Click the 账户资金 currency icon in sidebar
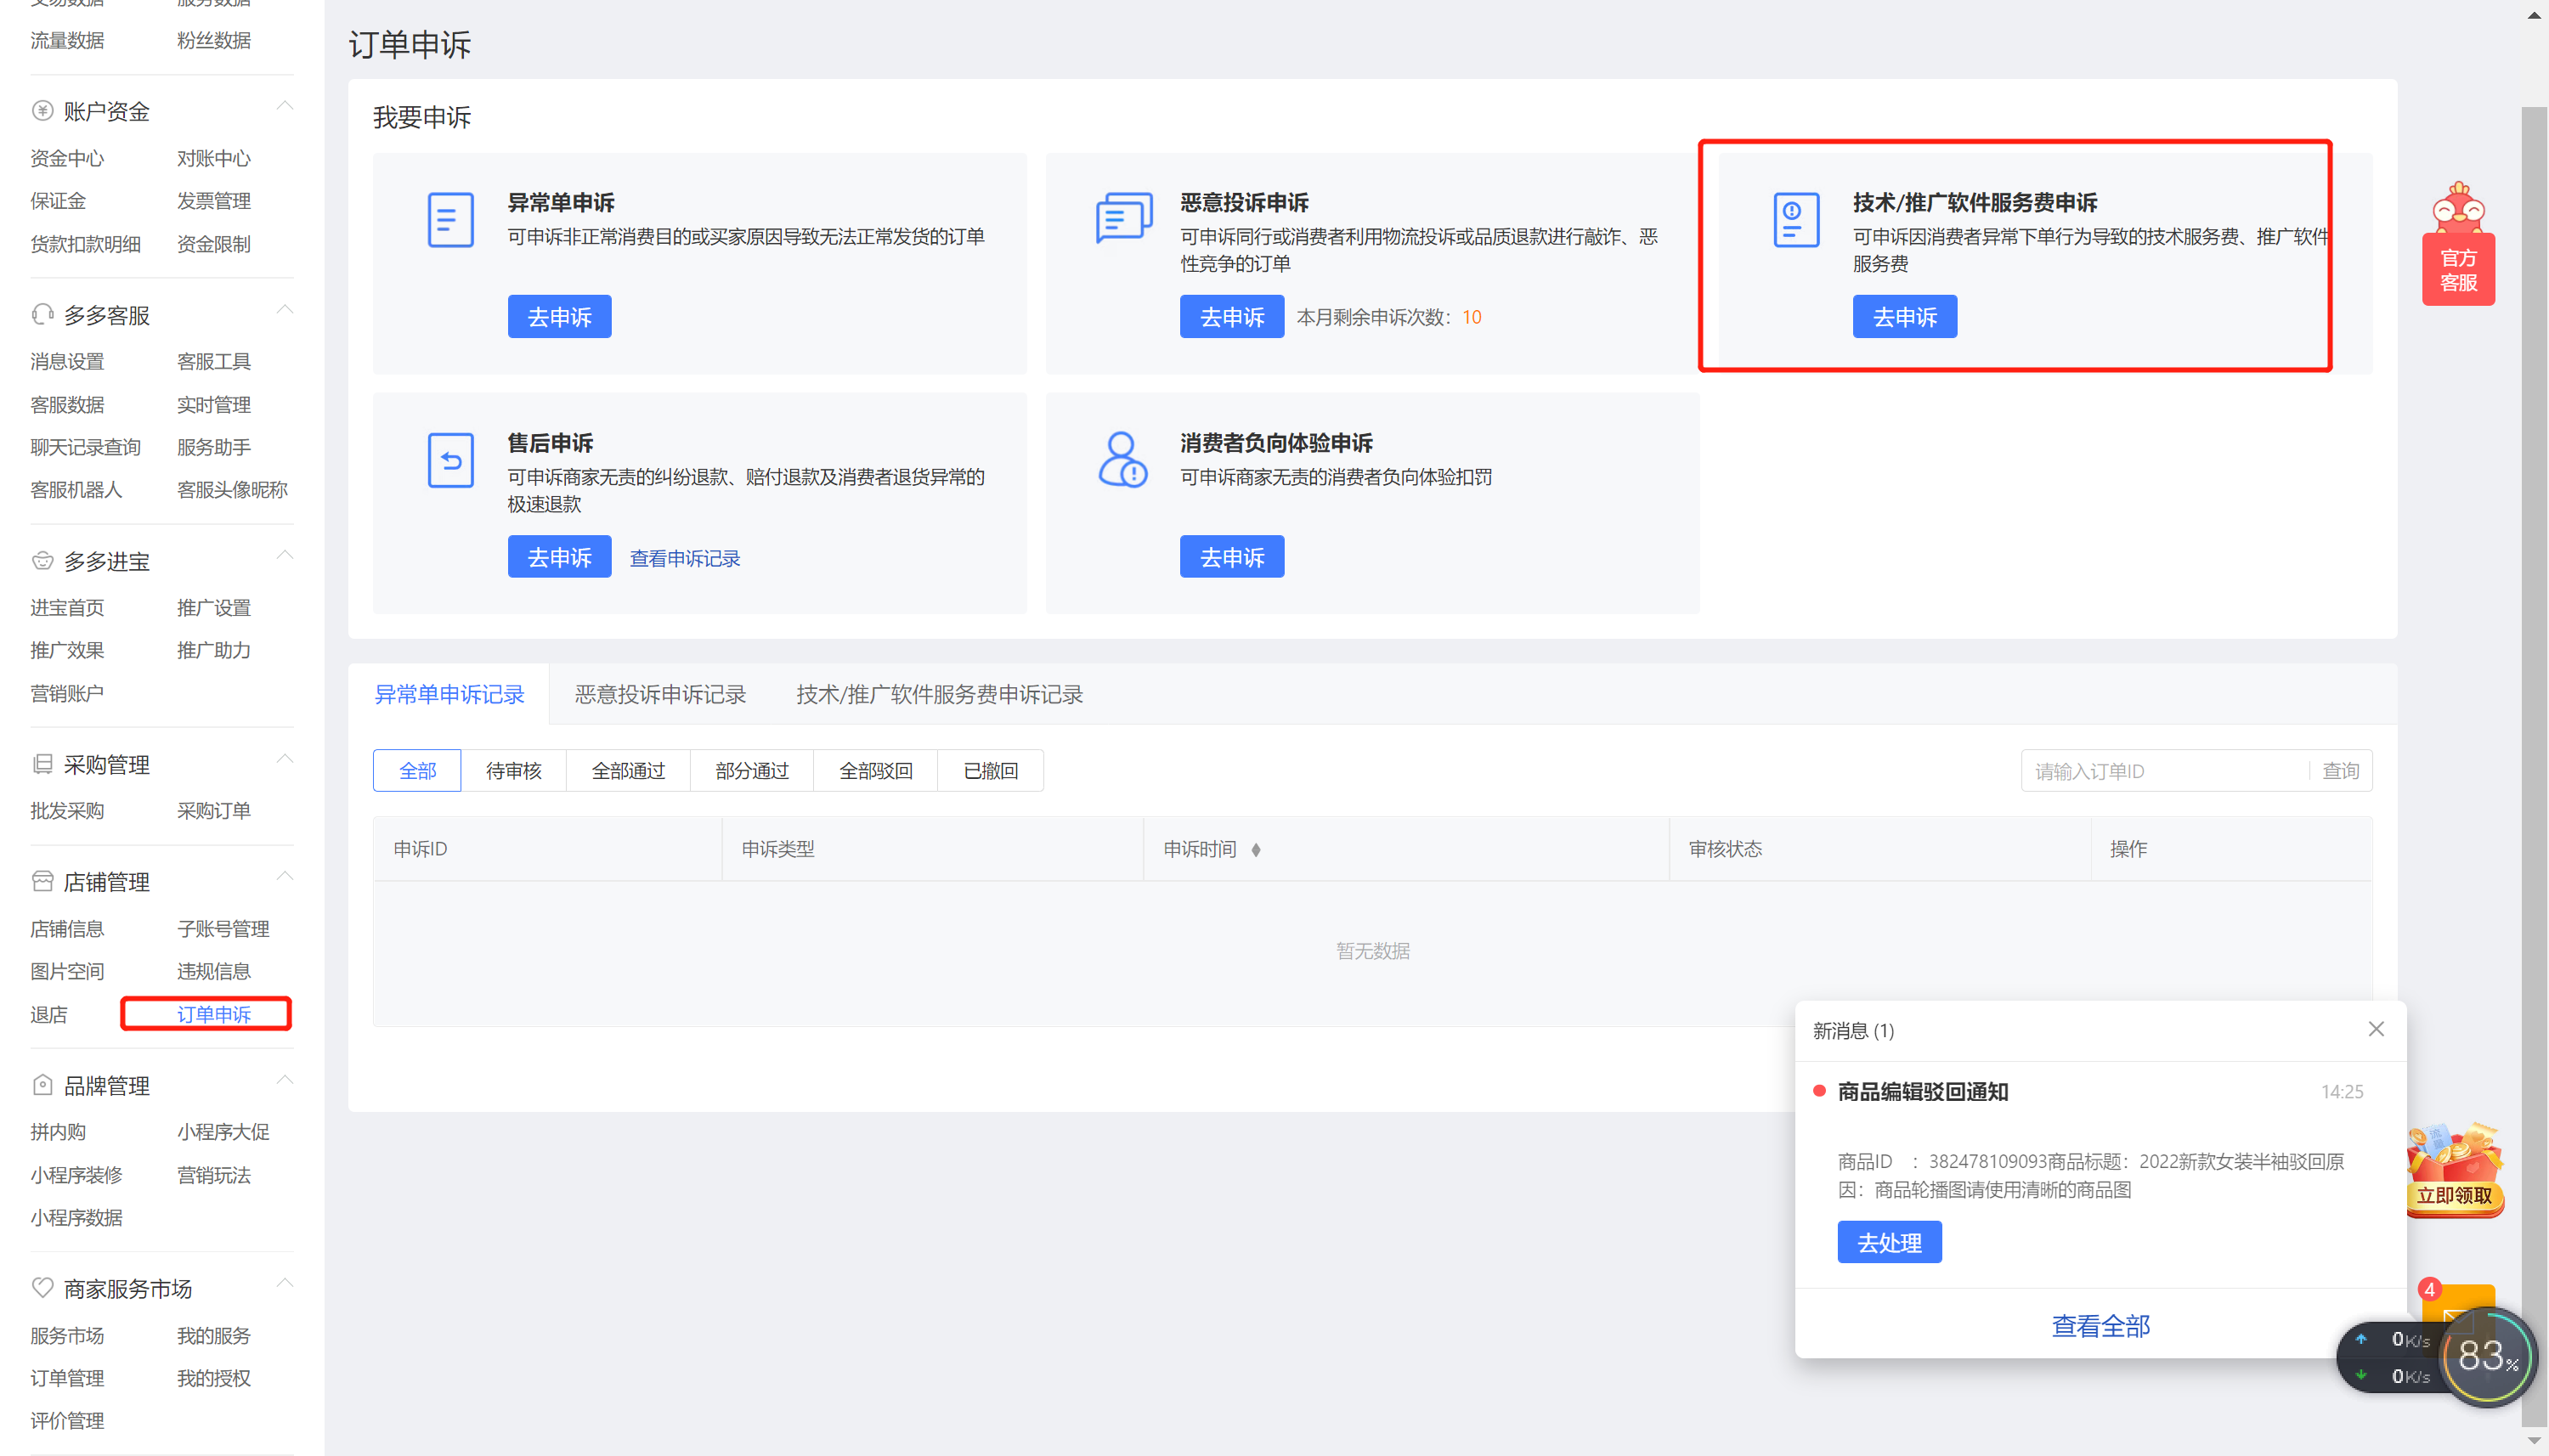The height and width of the screenshot is (1456, 2549). [42, 110]
